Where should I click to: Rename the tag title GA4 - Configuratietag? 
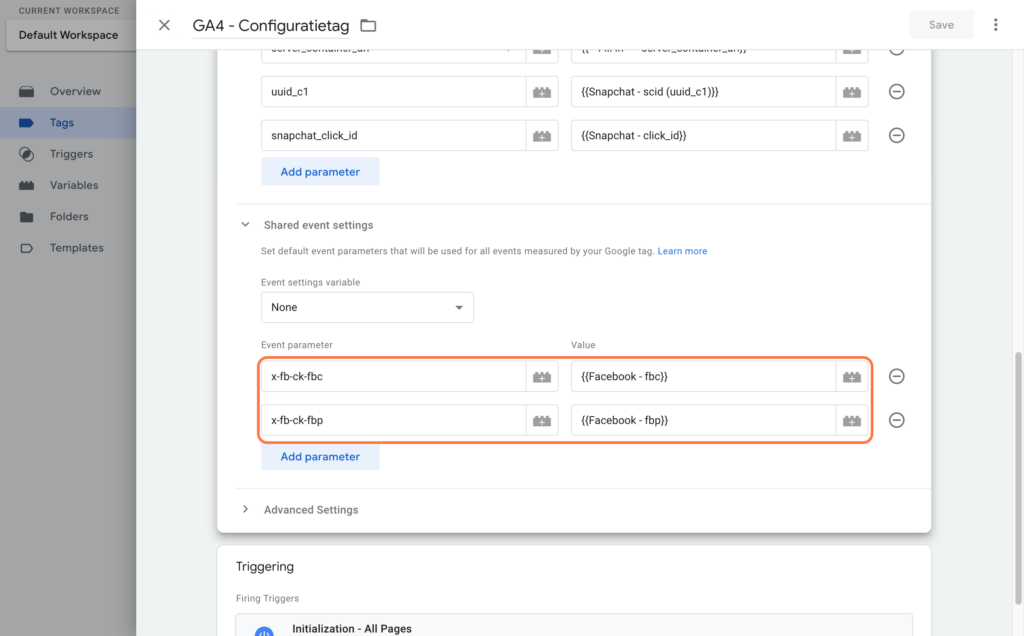[270, 25]
